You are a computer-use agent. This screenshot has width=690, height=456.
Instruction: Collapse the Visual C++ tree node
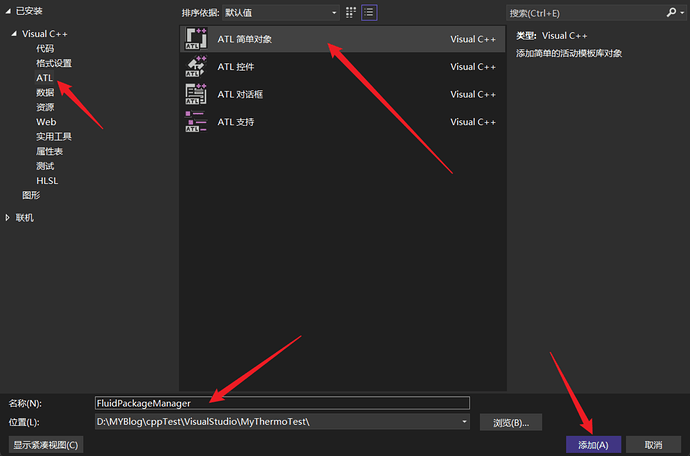pos(14,33)
